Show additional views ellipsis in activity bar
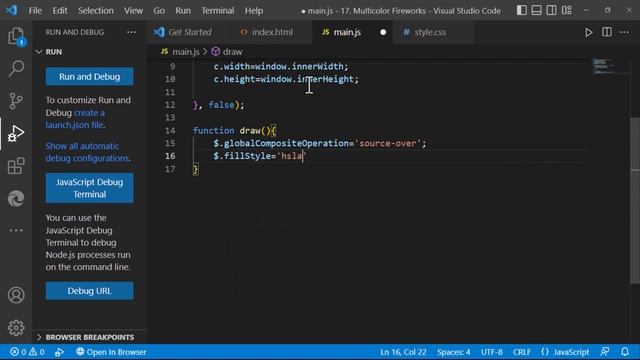The image size is (640, 360). coord(16,230)
